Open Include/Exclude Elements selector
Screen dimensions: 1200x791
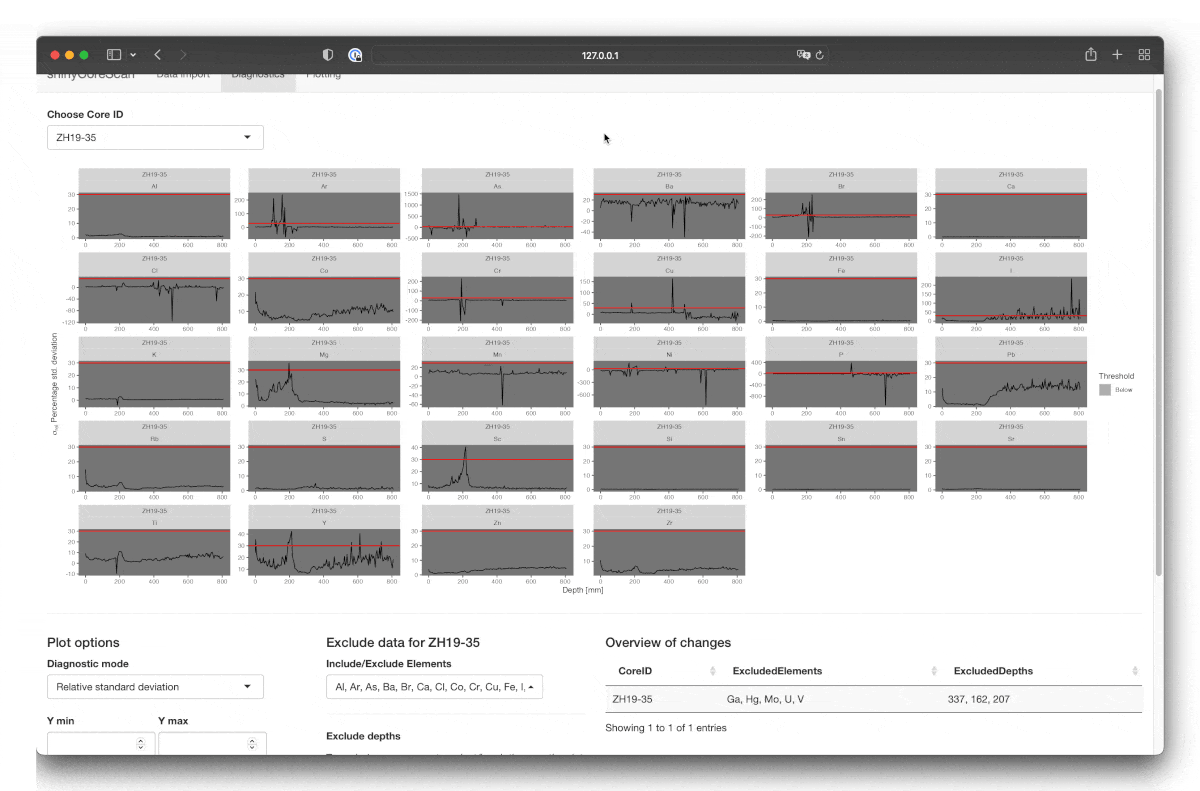click(434, 687)
